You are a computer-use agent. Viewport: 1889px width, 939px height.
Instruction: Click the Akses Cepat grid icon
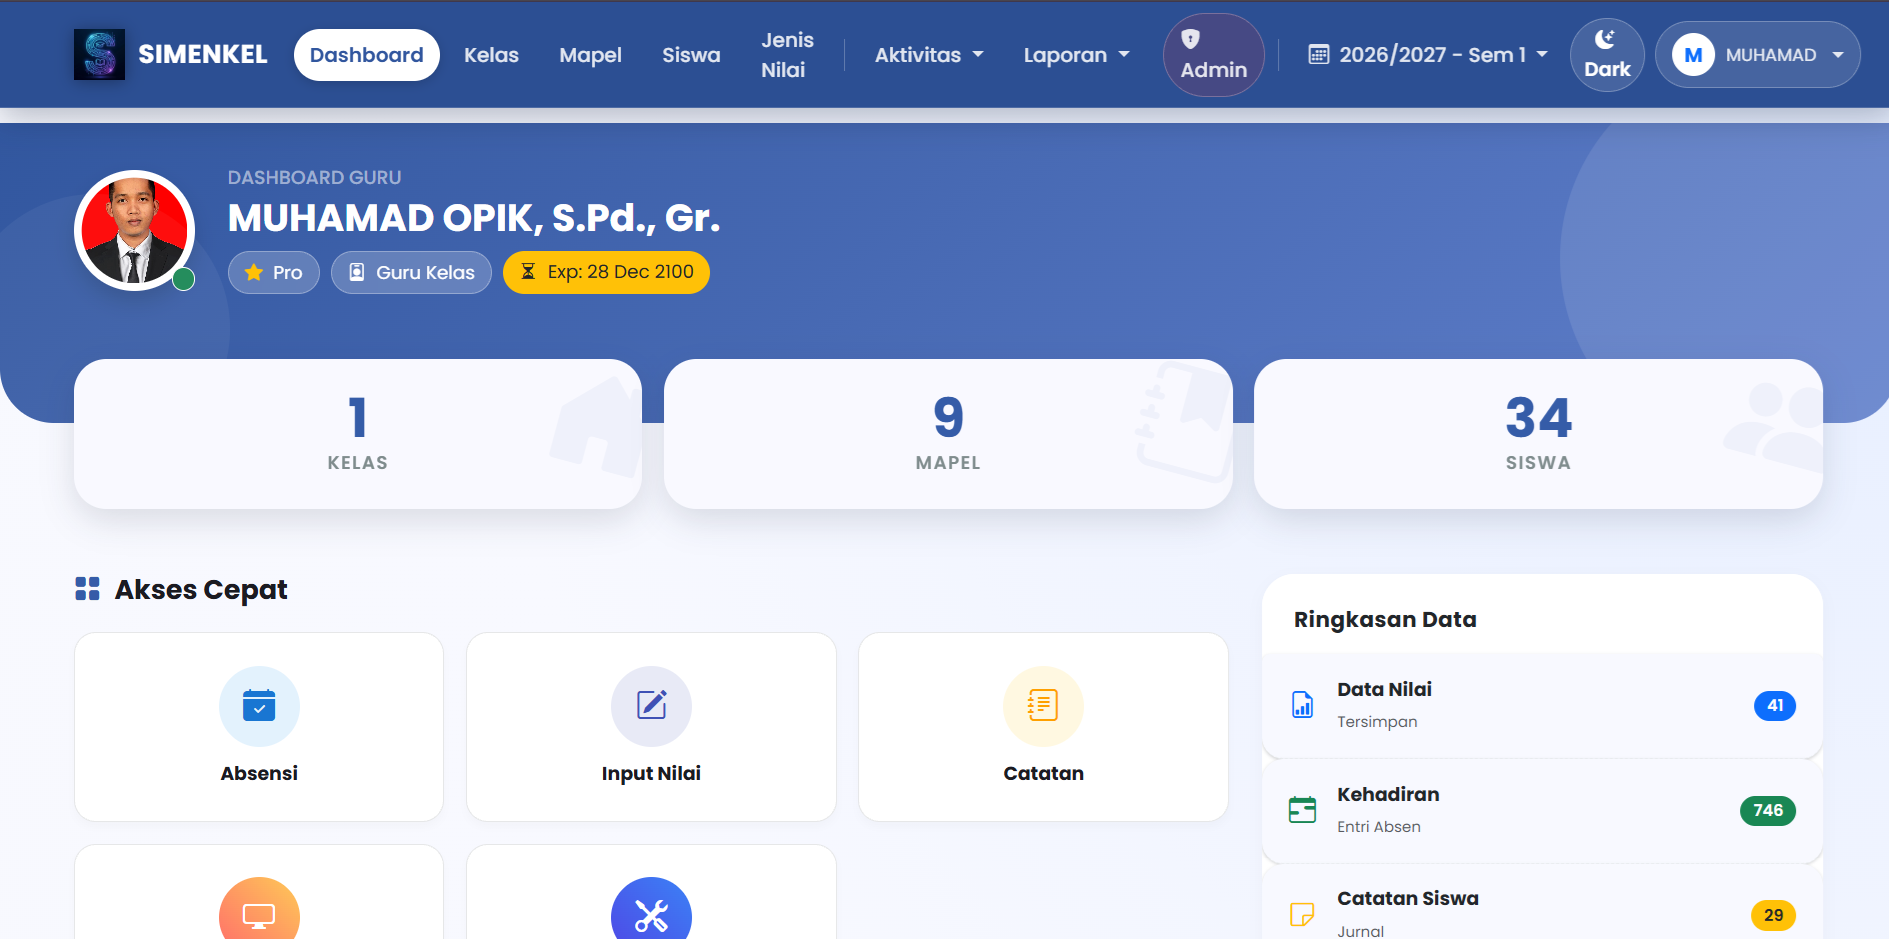pos(87,589)
